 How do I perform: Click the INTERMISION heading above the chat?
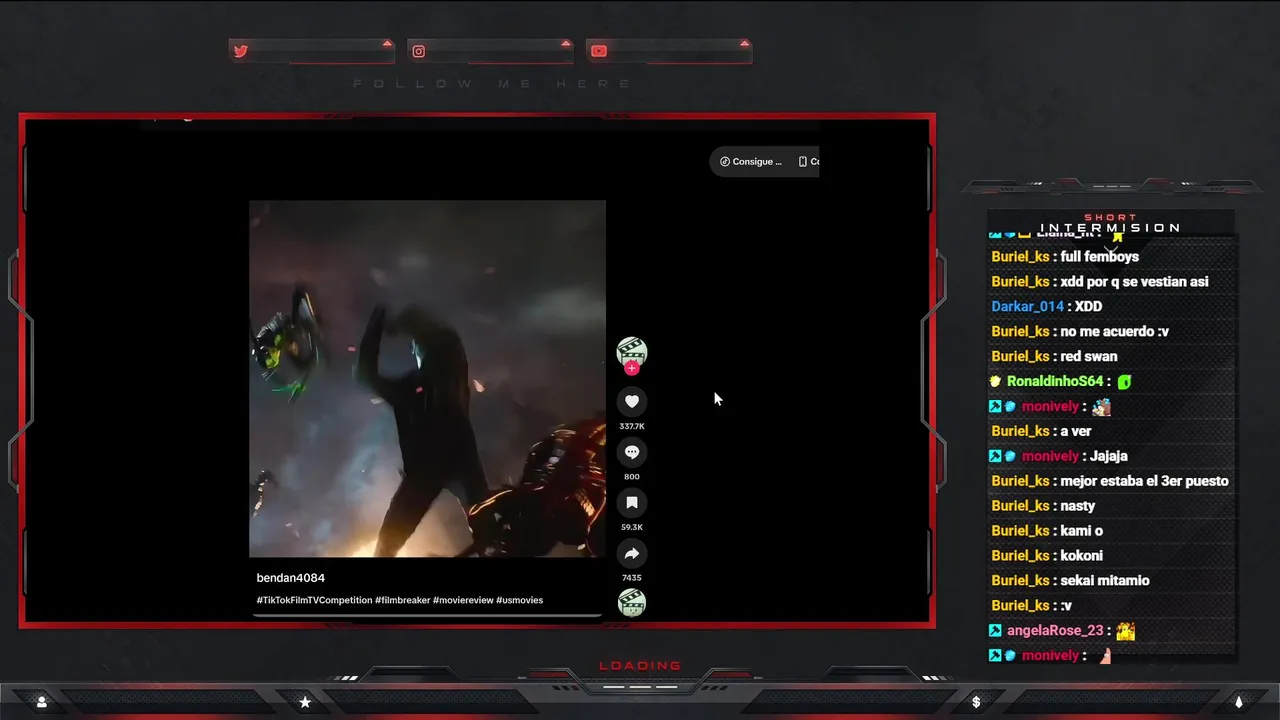pos(1110,228)
